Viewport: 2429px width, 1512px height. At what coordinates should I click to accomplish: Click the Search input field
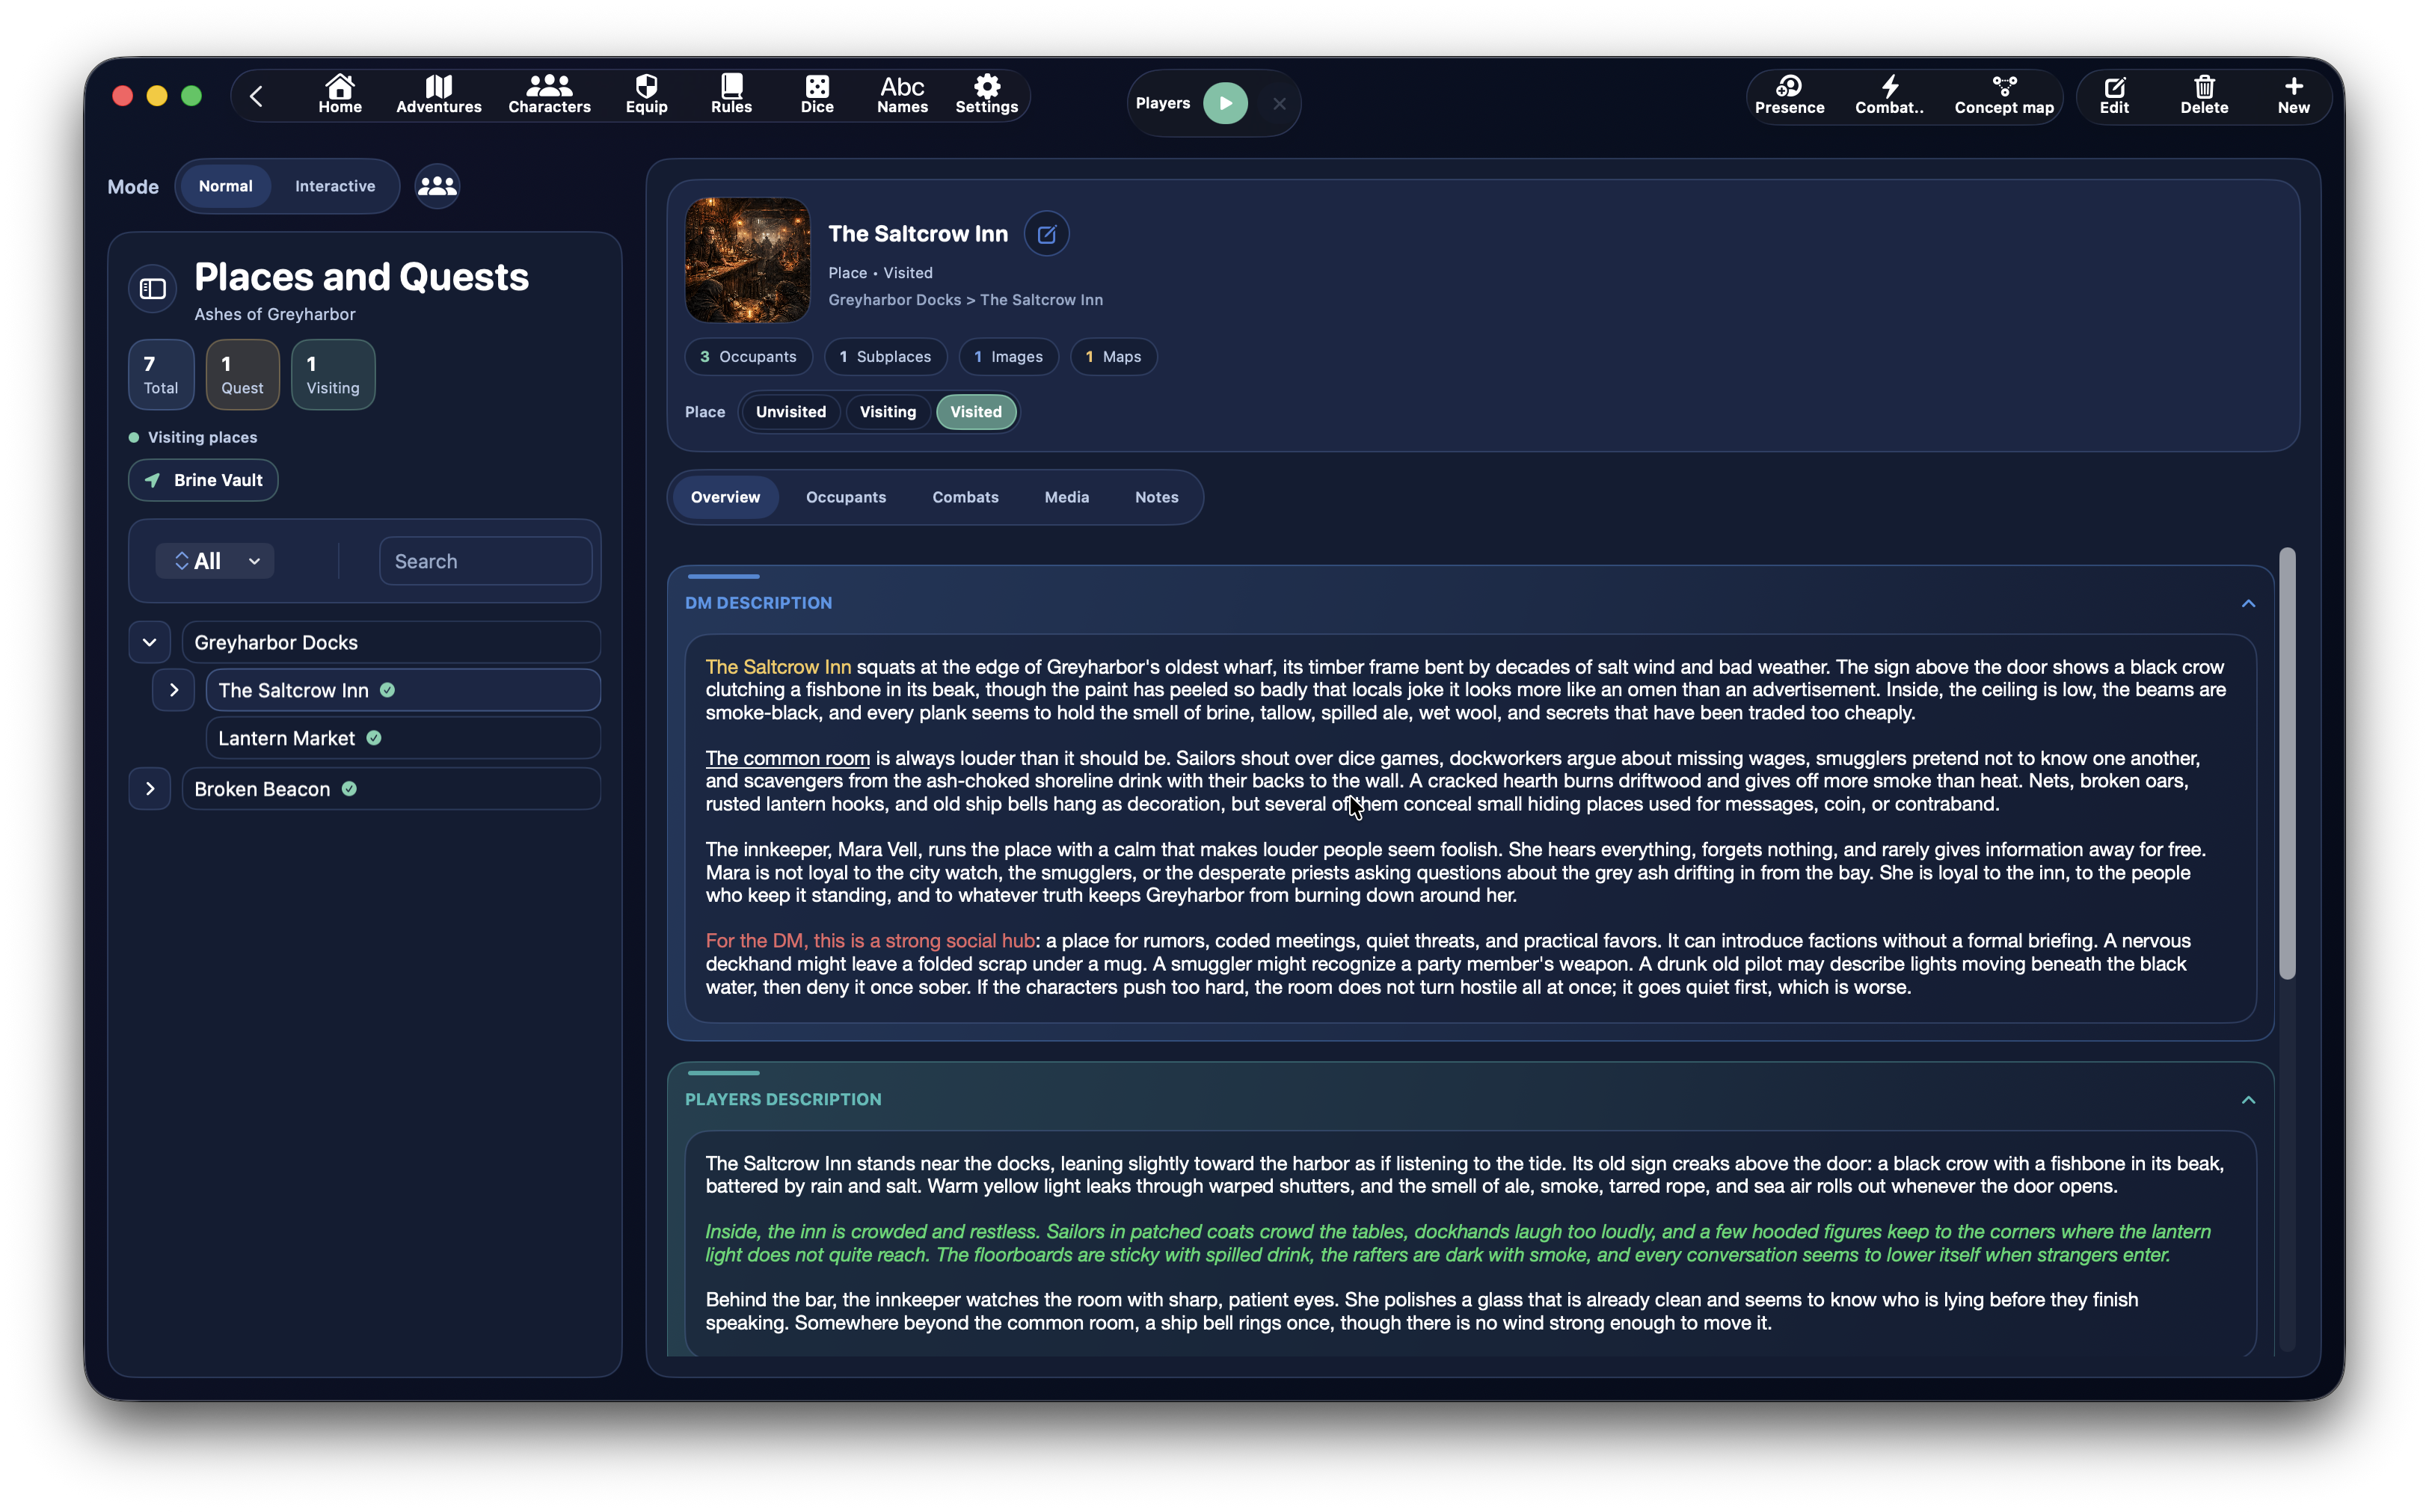485,561
